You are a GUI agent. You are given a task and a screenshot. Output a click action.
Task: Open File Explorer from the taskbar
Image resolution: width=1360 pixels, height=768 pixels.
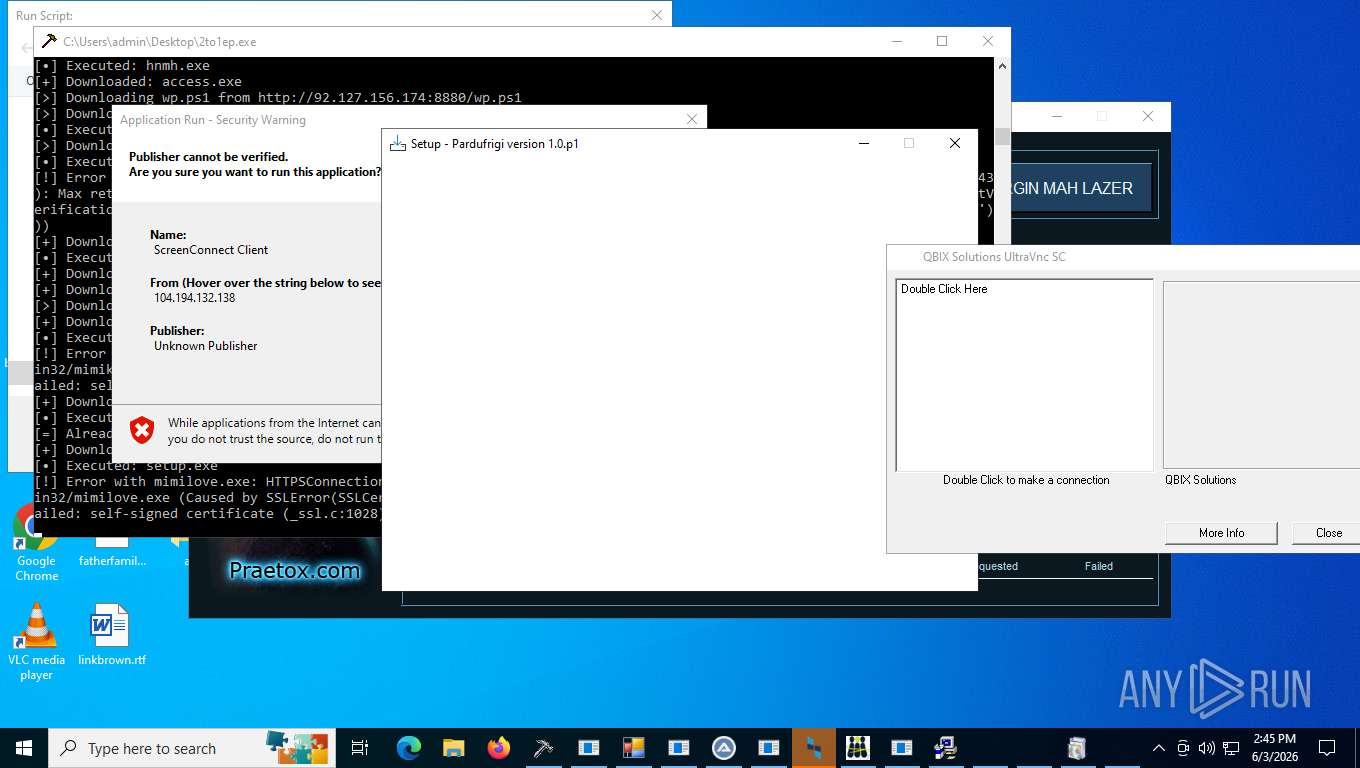coord(454,747)
